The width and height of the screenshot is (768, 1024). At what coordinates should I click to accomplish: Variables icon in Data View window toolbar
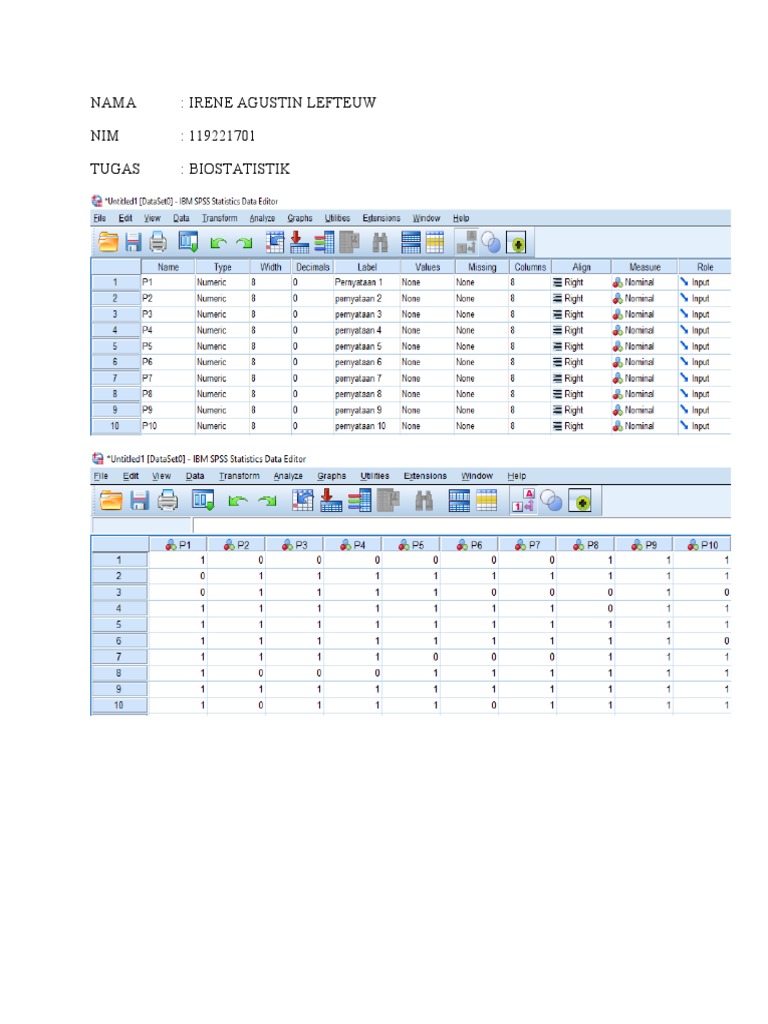coord(359,501)
